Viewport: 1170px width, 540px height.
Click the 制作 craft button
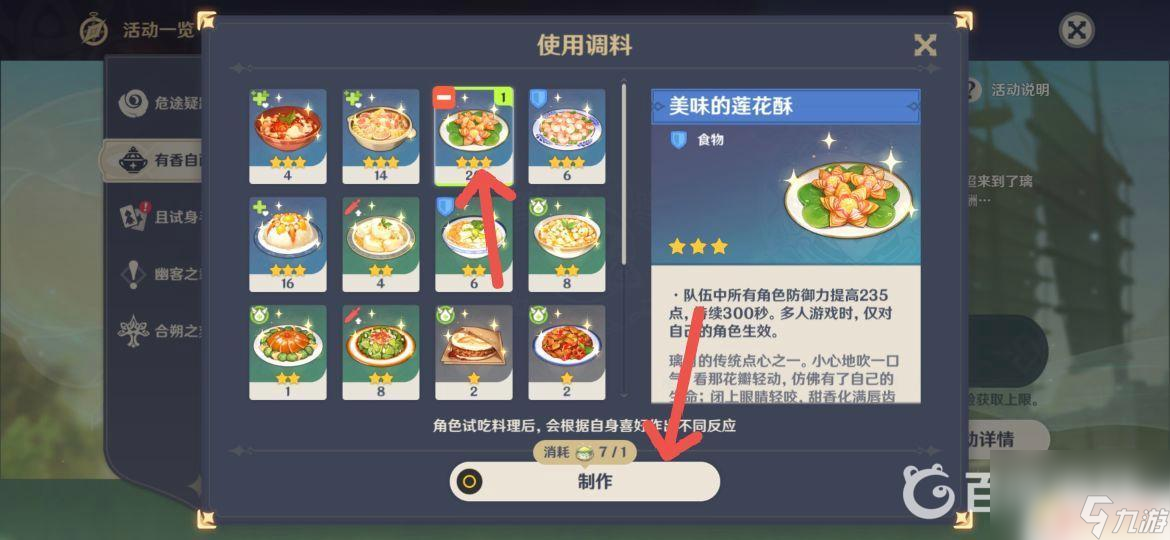pos(584,481)
